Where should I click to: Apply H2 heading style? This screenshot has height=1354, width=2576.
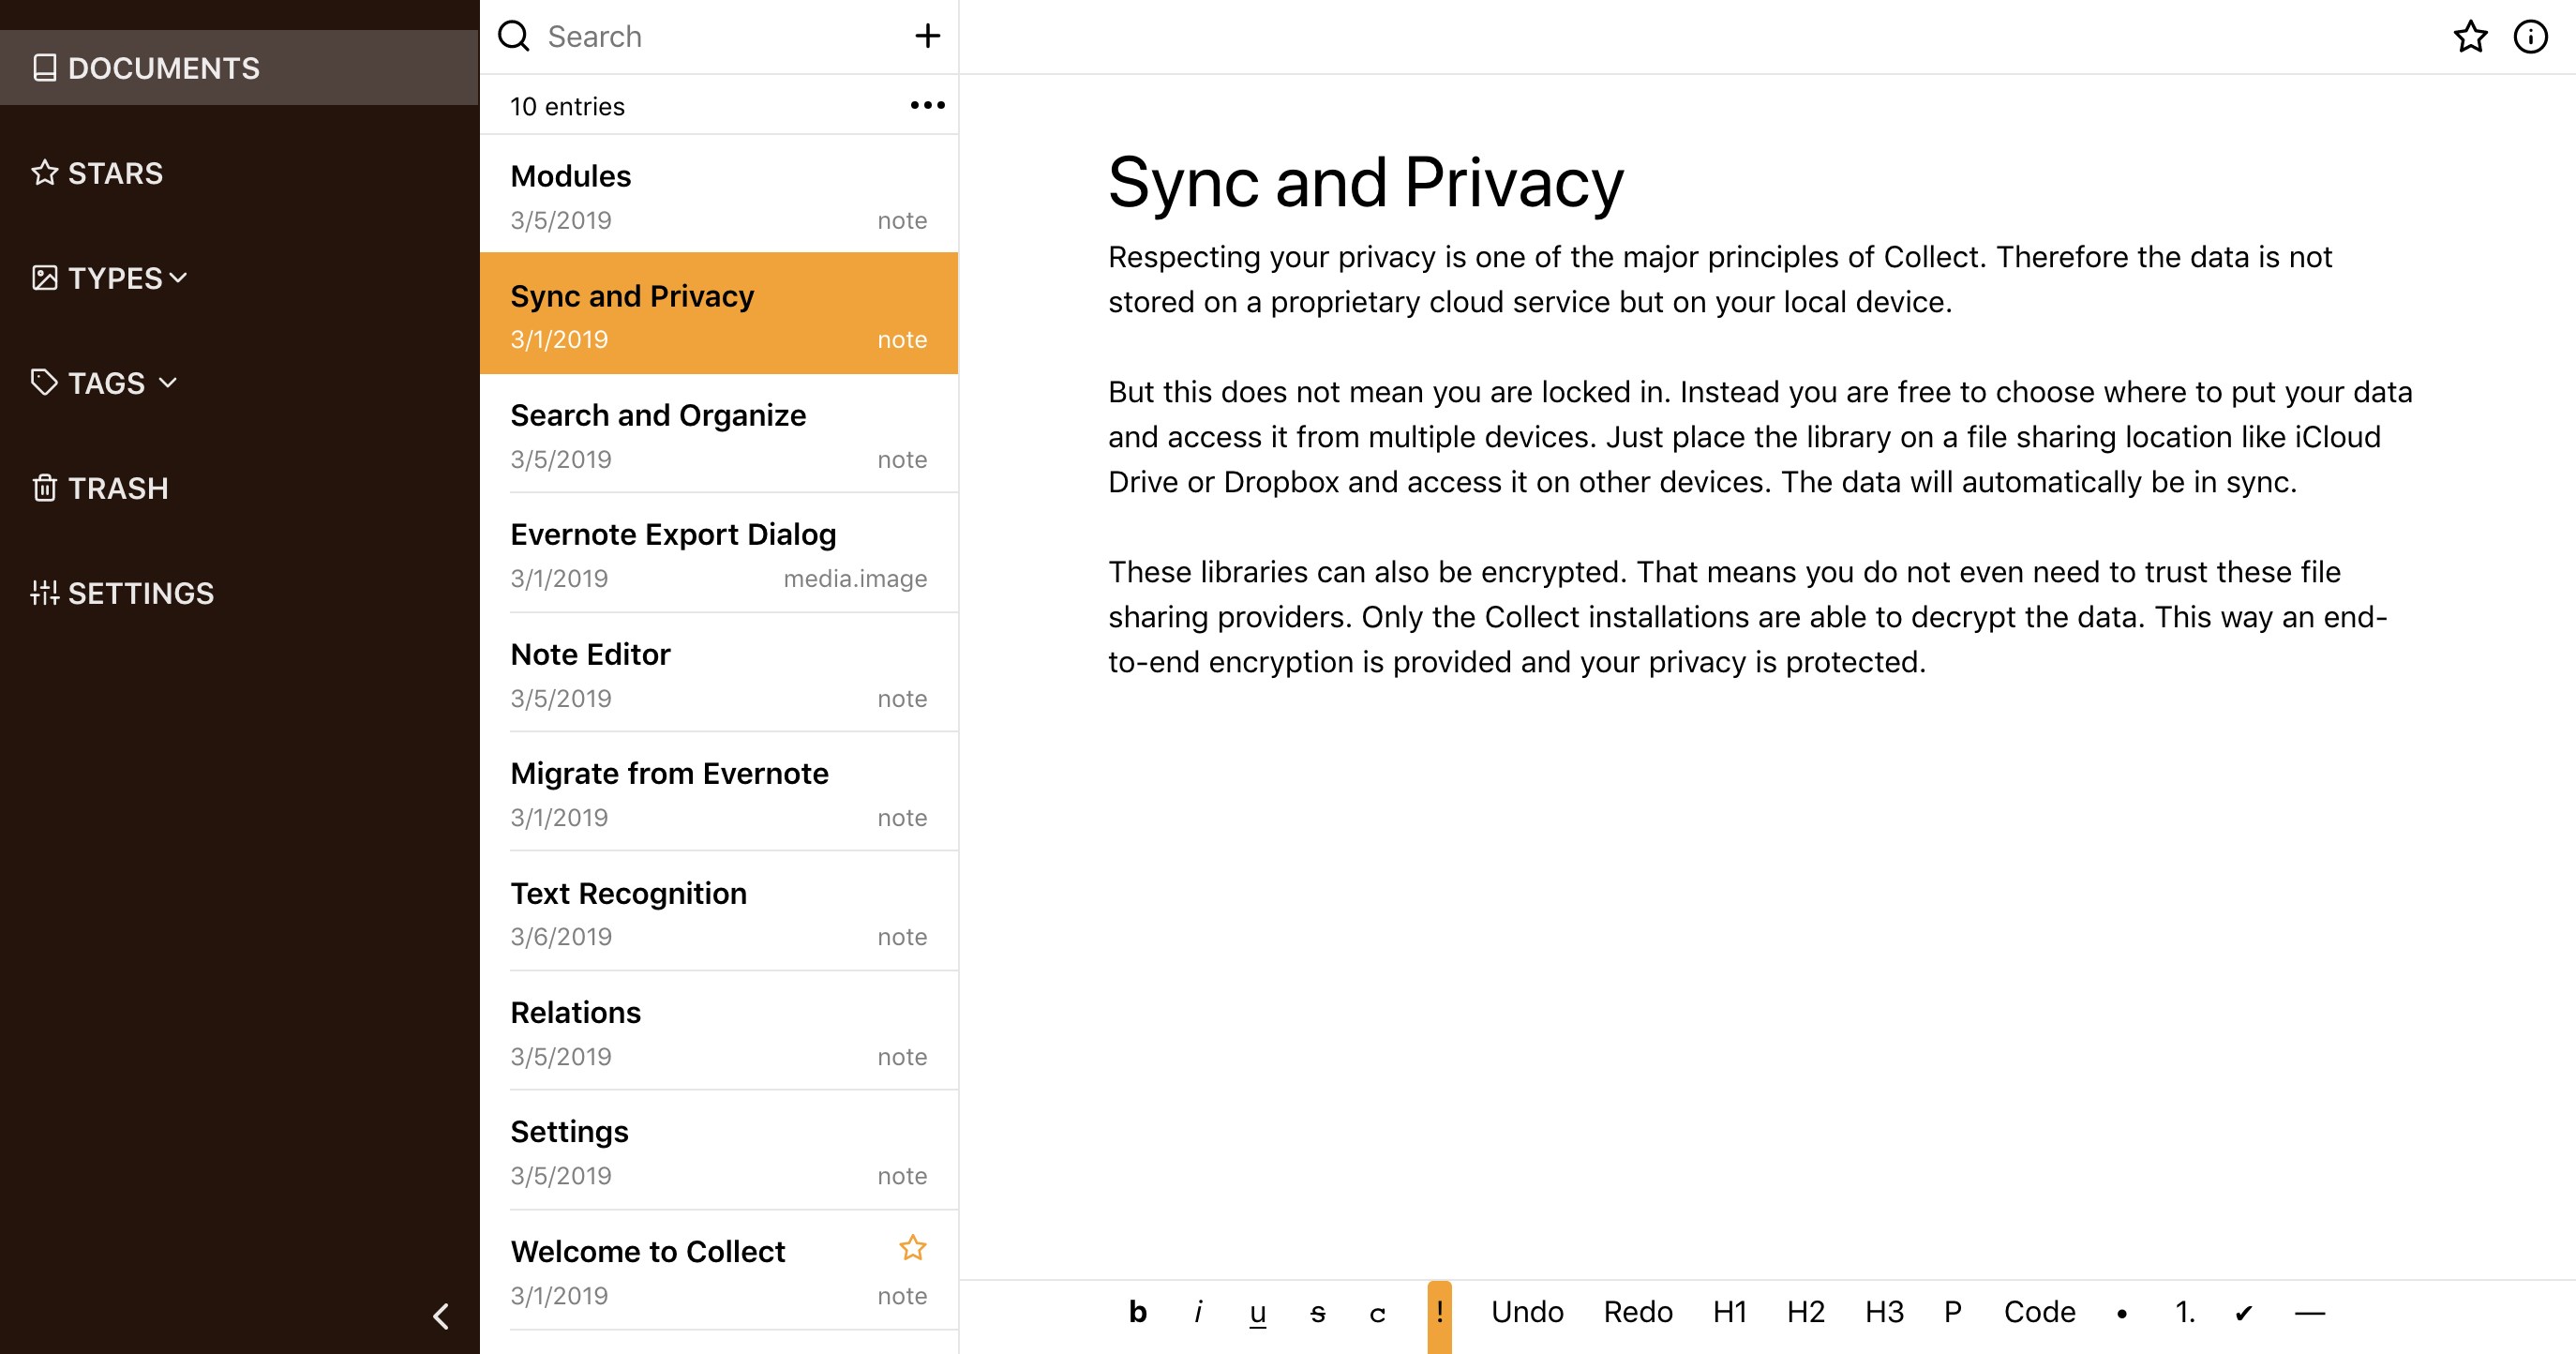(1805, 1312)
